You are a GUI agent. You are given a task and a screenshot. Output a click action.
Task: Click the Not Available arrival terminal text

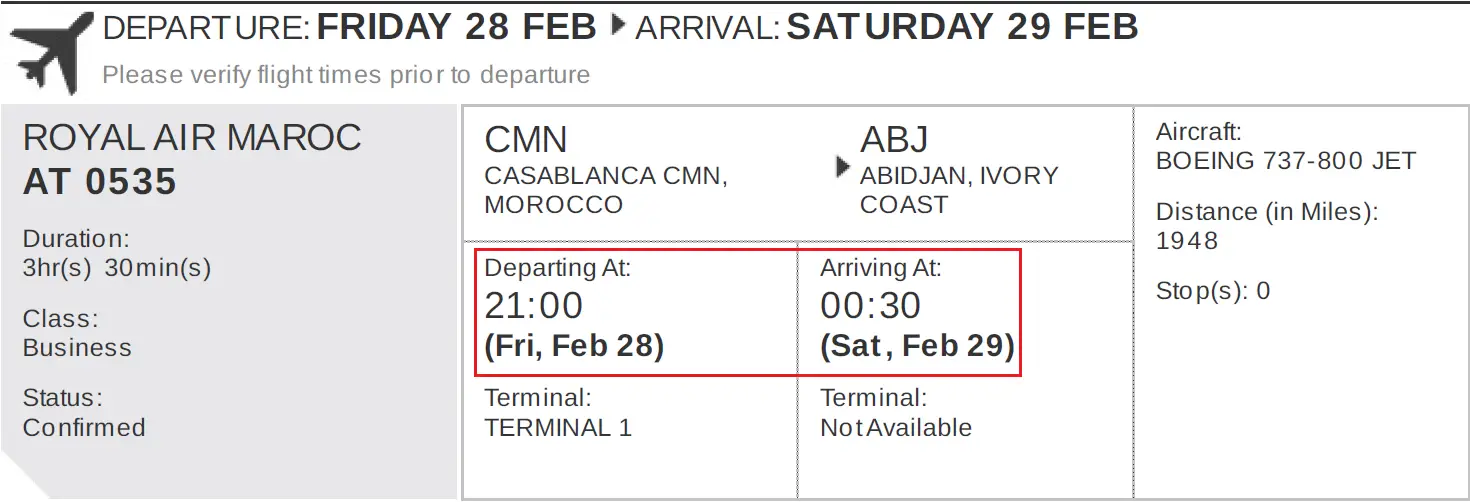click(896, 428)
